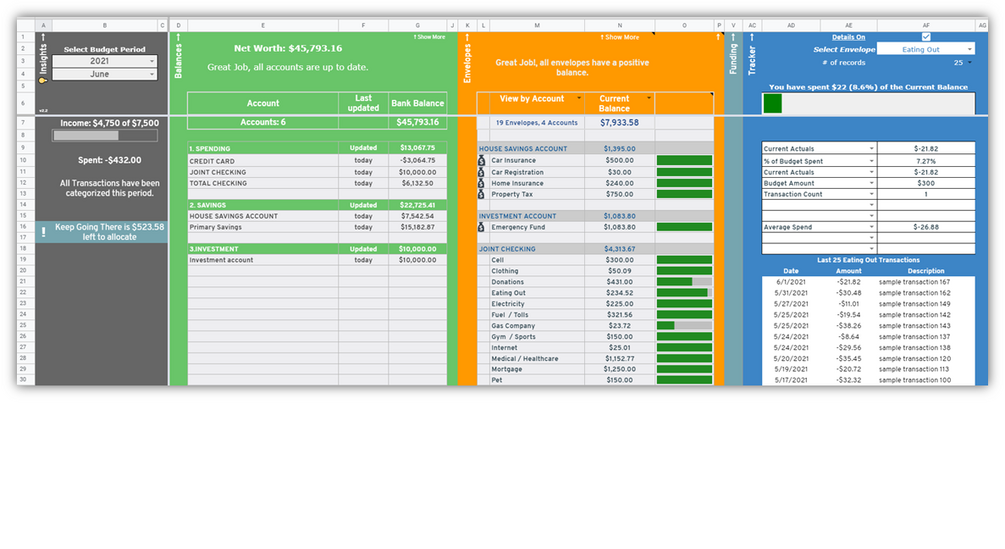
Task: Open the View by Account filter dropdown
Action: point(579,98)
